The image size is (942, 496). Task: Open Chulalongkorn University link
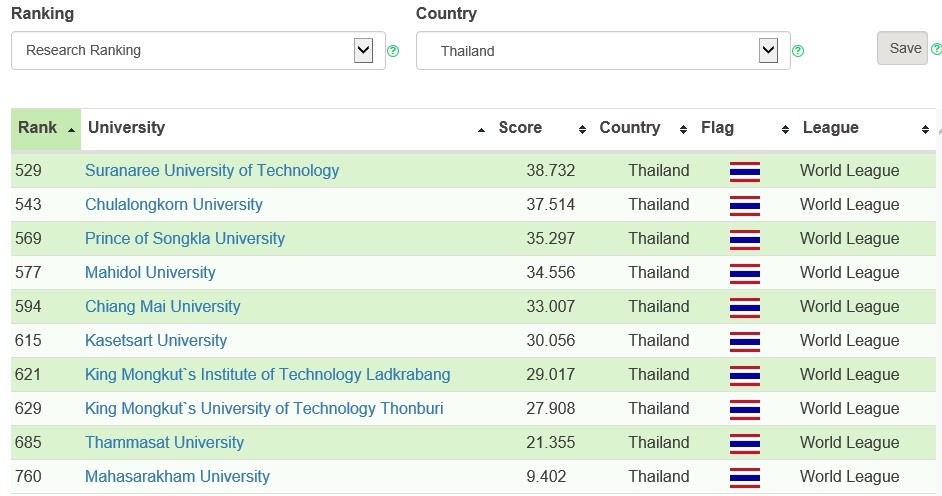click(174, 205)
